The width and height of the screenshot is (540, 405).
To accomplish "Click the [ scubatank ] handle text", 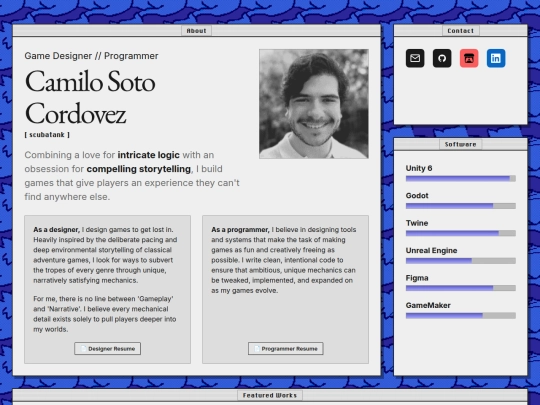I will tap(47, 135).
